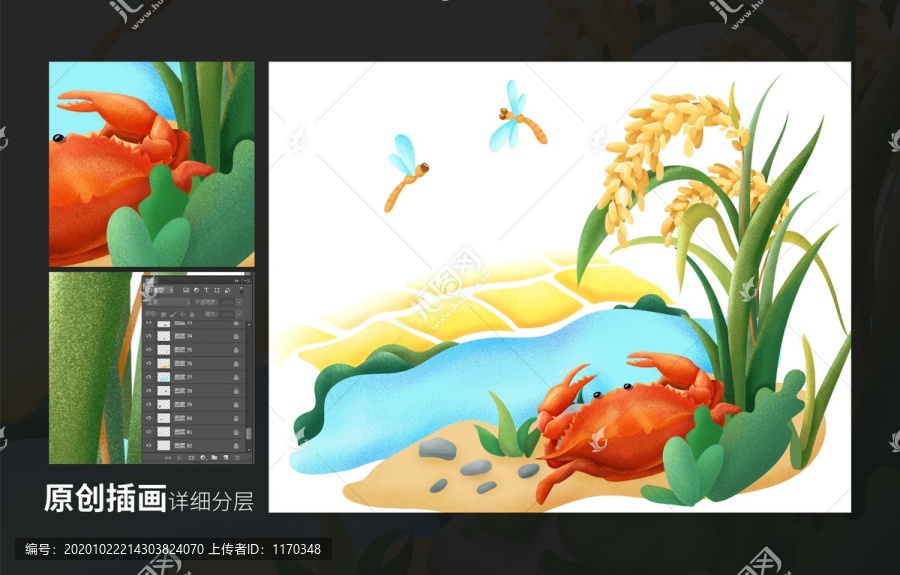Select layer name 图层 78

(183, 391)
